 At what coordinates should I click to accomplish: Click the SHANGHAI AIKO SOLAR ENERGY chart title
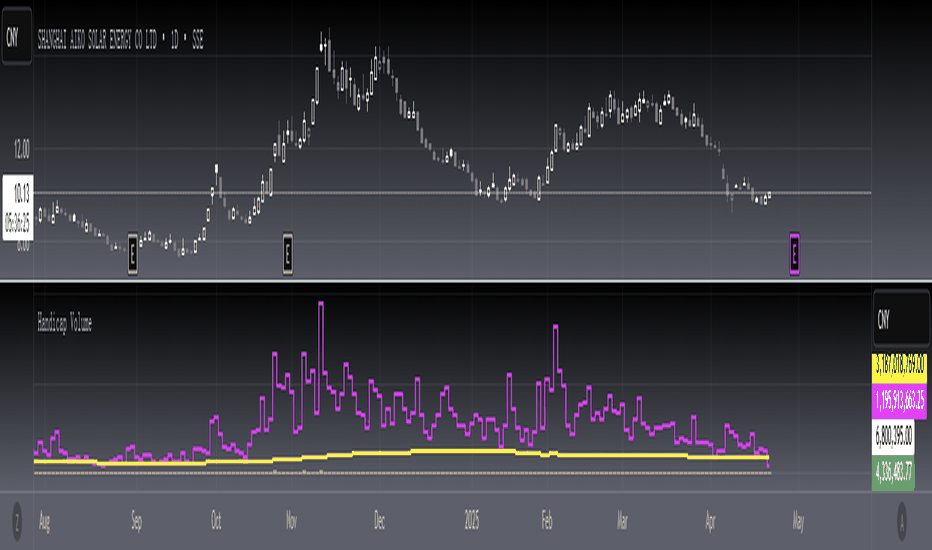pos(121,40)
